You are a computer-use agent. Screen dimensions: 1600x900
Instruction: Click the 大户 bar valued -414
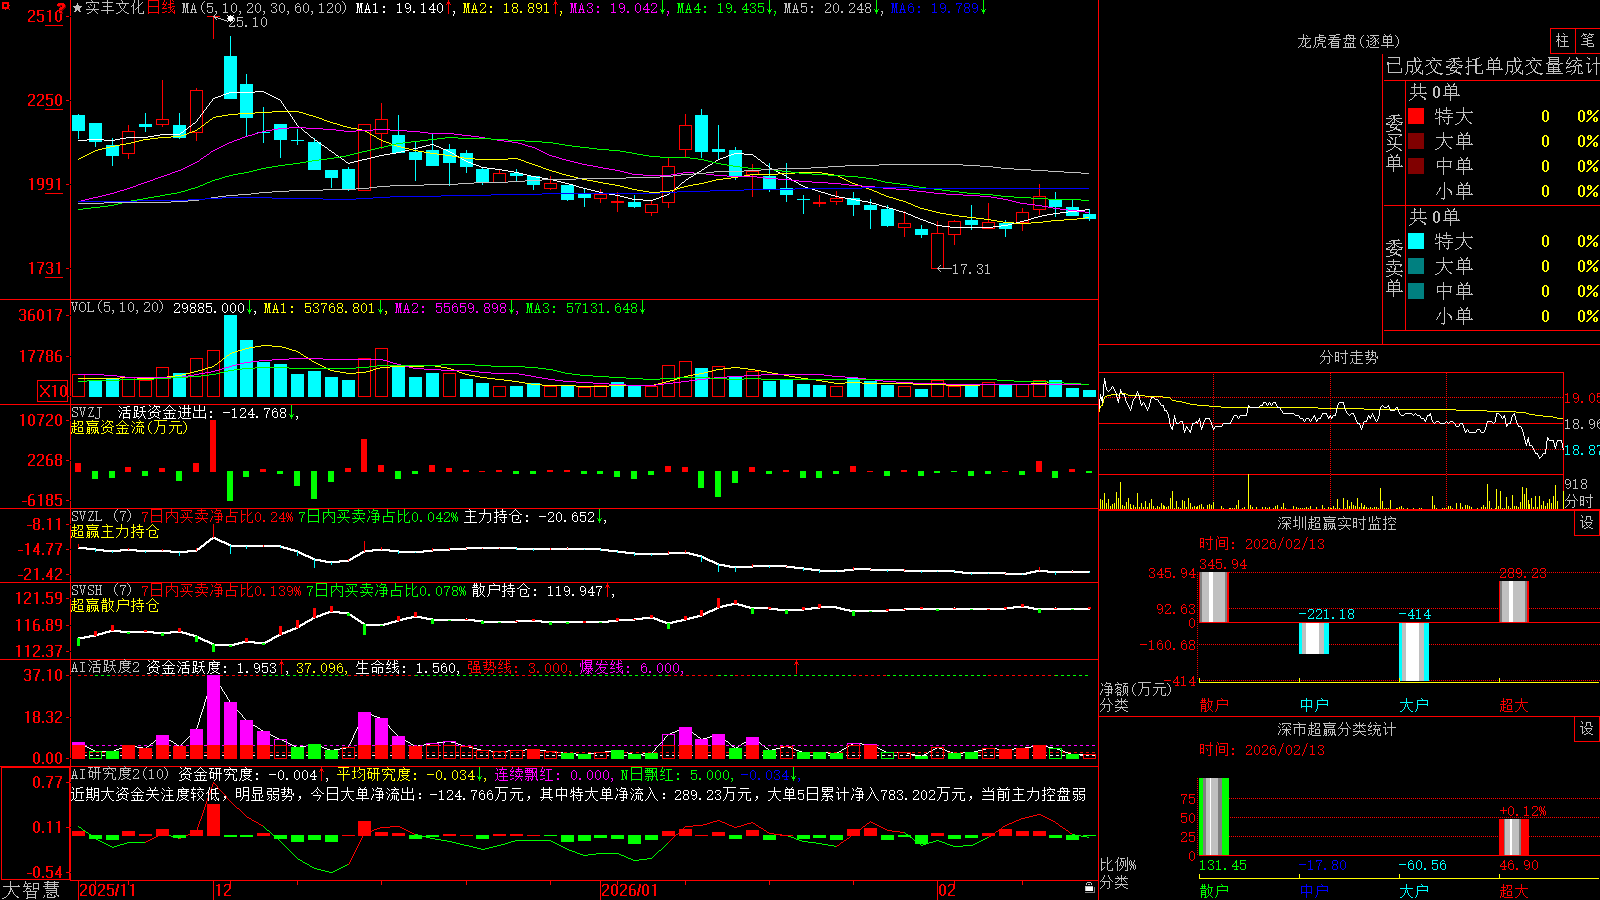coord(1414,652)
